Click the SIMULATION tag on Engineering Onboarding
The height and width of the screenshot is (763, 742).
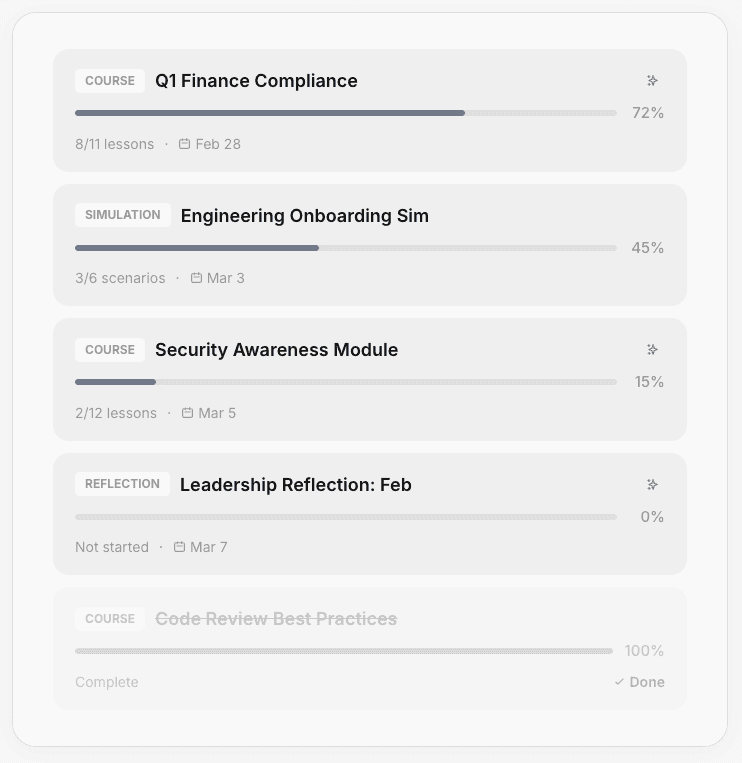[x=122, y=215]
